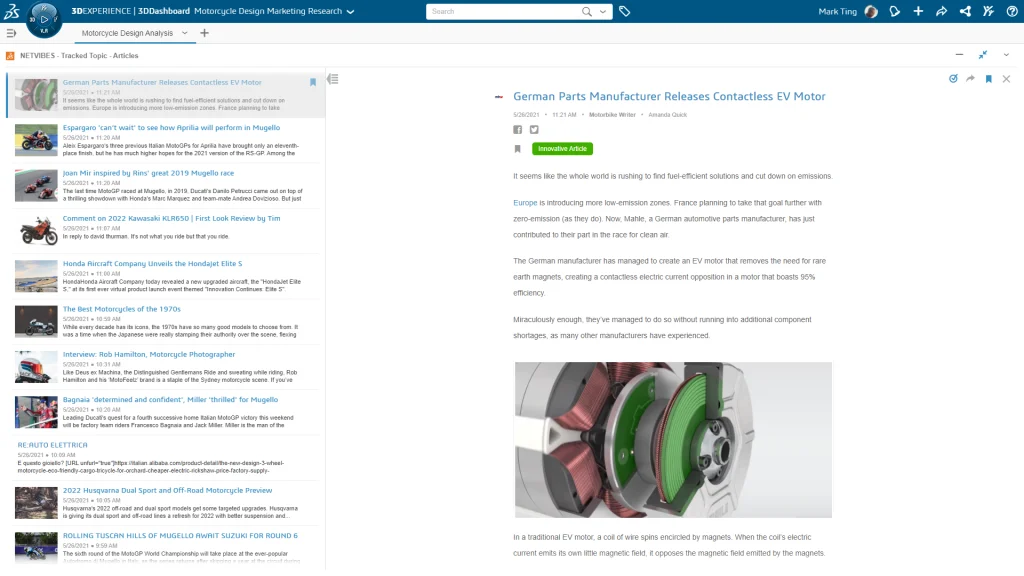
Task: Toggle the bookmark on the German Parts list item
Action: click(313, 82)
